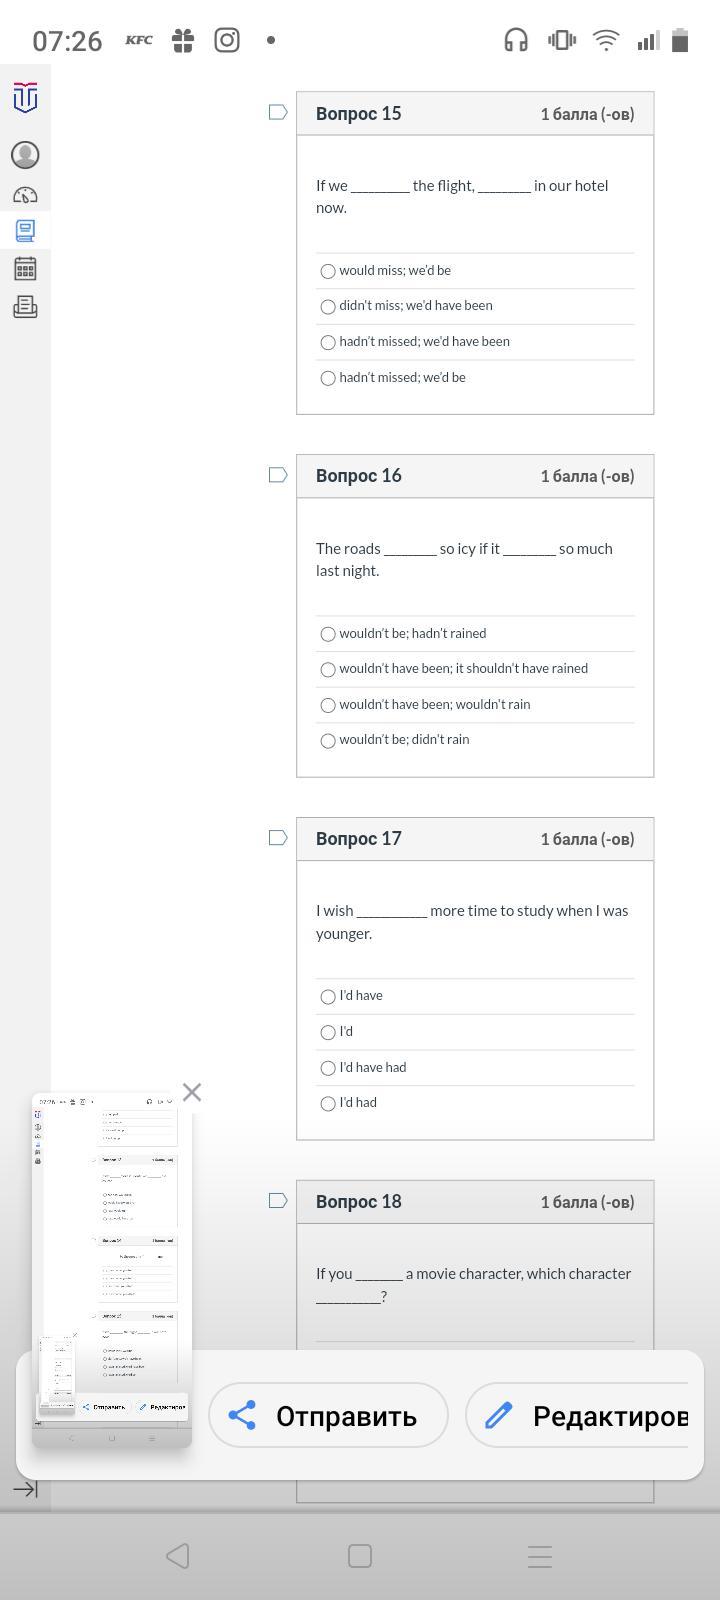Flag question 16 with the bookmark icon
Screen dimensions: 720x1600
278,475
